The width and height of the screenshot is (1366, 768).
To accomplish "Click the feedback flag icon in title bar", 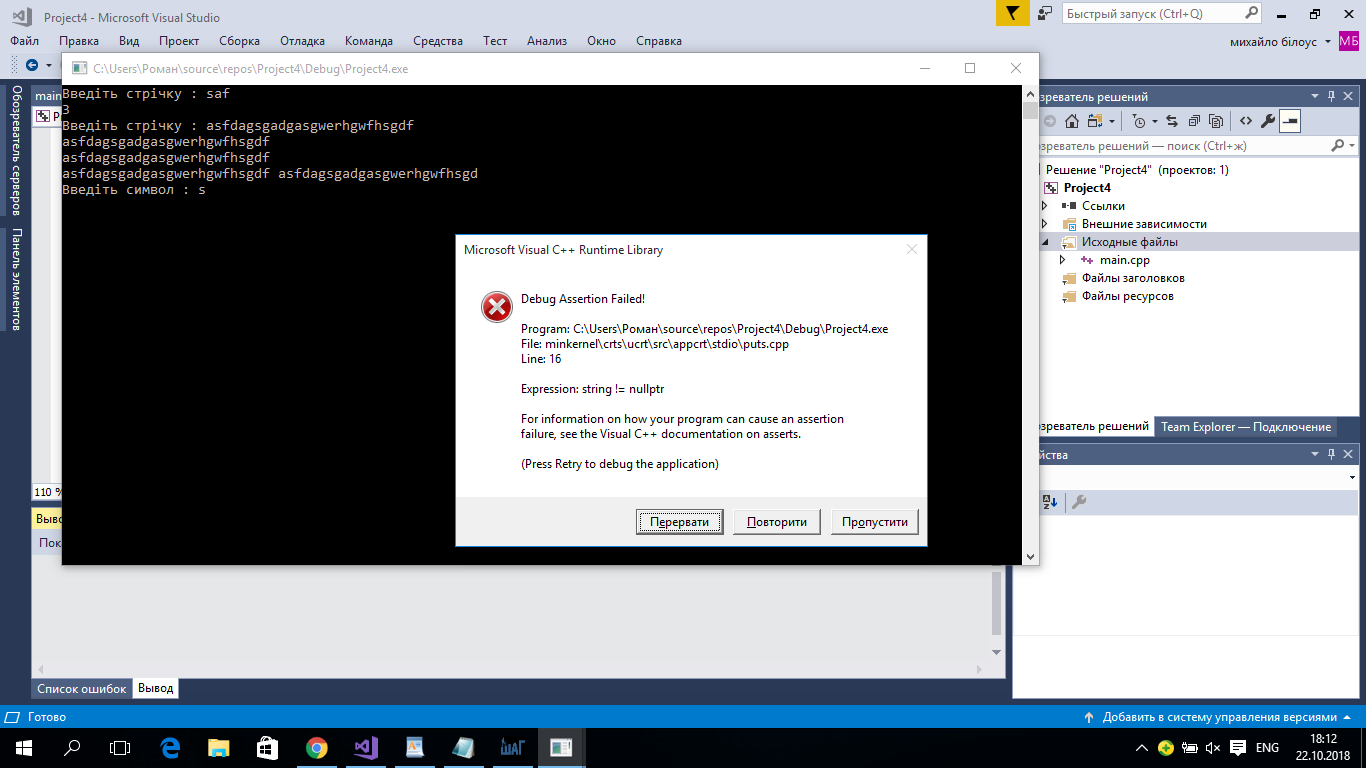I will [x=1012, y=14].
